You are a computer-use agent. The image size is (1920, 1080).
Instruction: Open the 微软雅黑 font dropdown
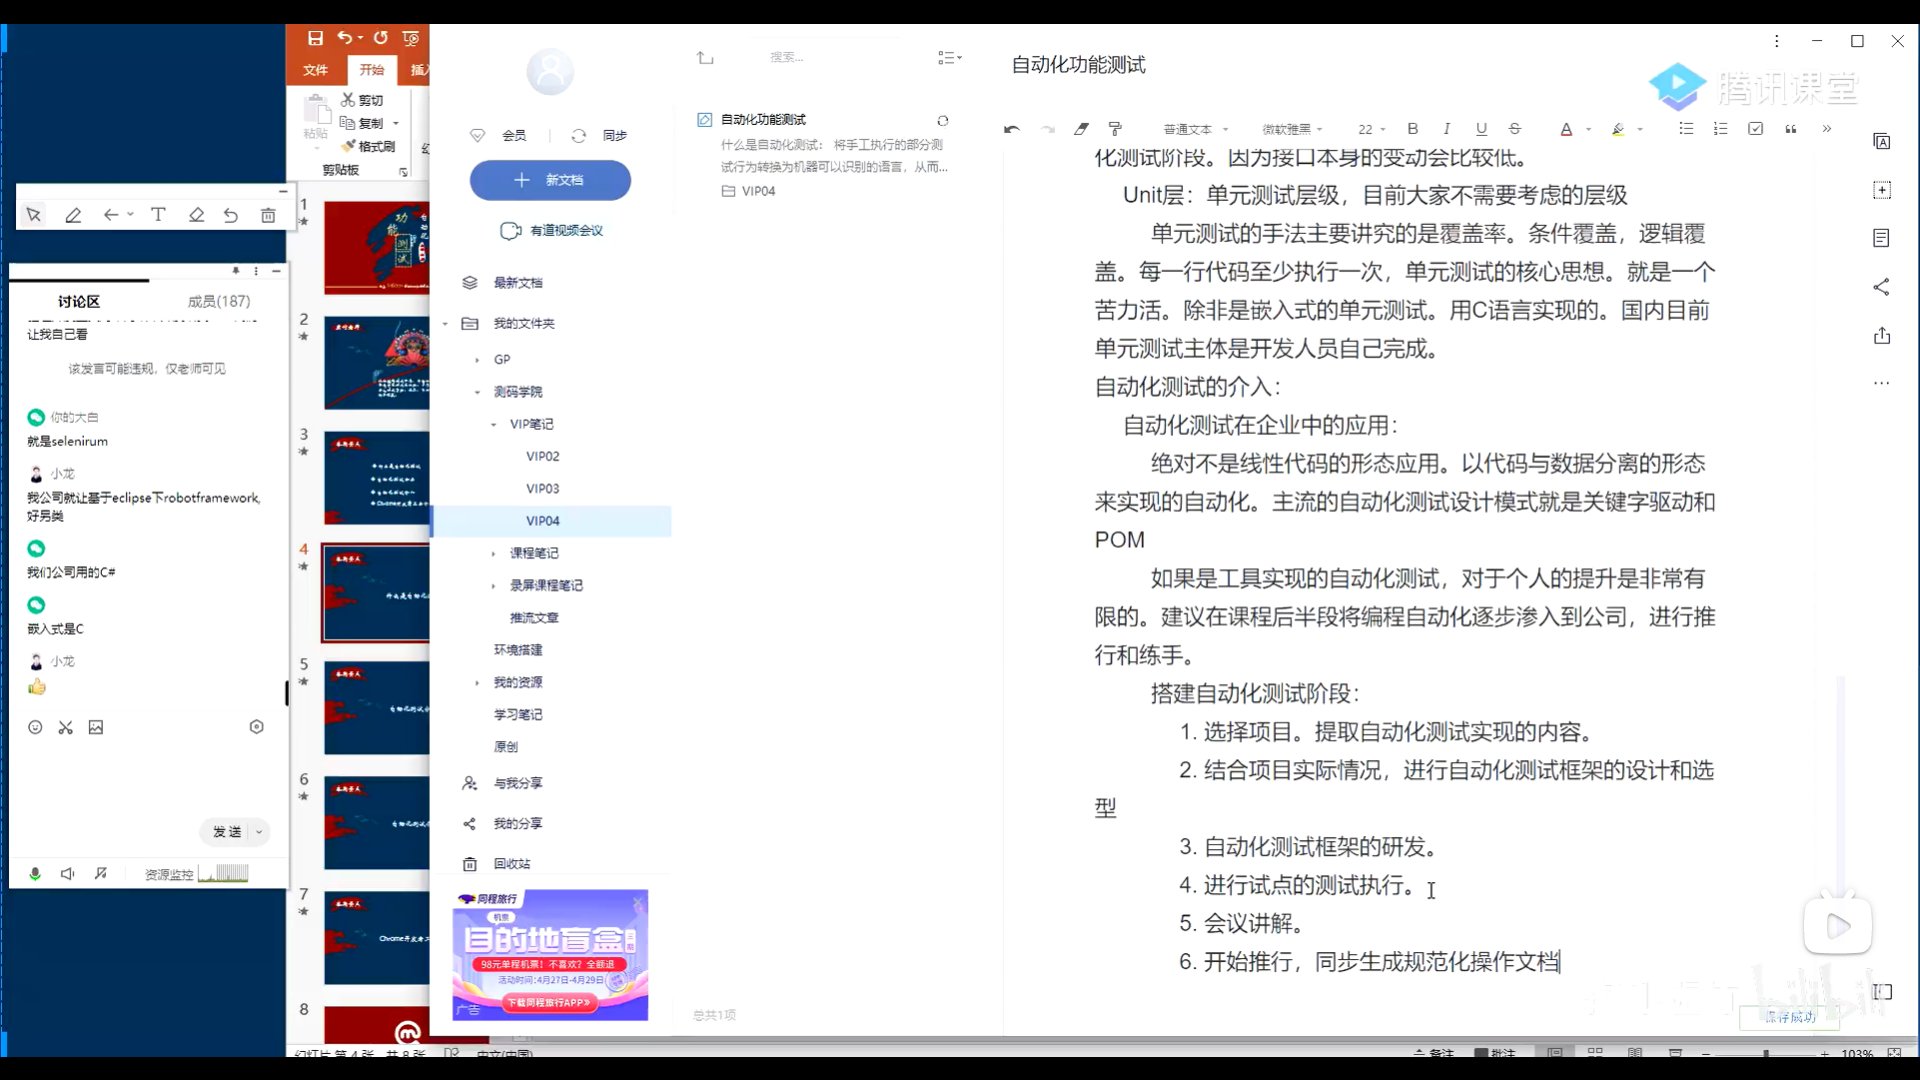(1291, 130)
